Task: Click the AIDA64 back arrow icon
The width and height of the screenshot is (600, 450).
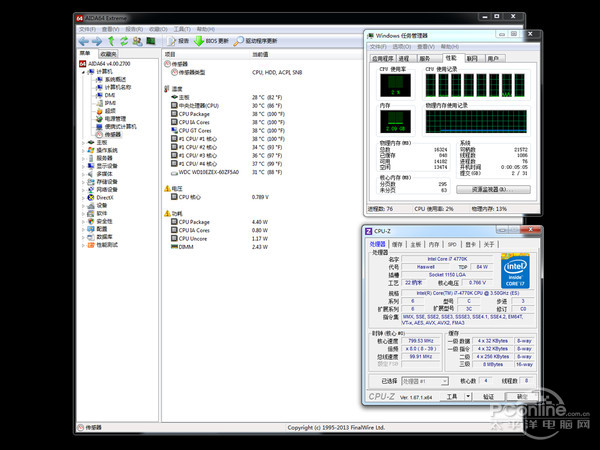Action: [84, 41]
